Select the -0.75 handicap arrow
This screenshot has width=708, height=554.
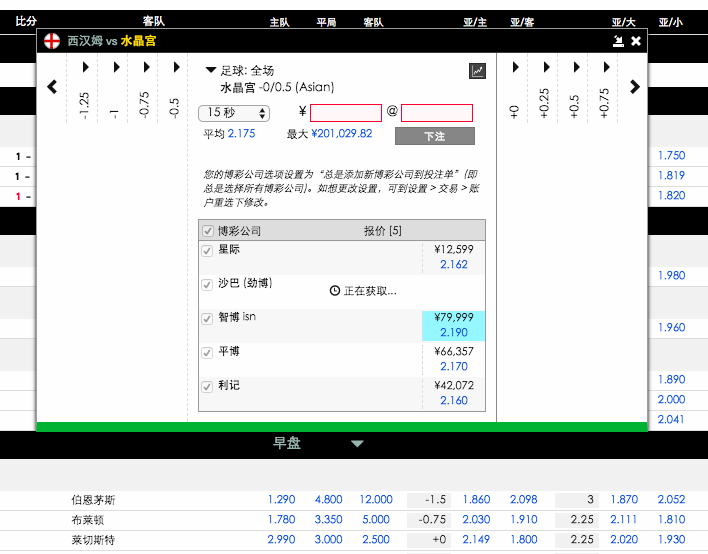[x=145, y=67]
